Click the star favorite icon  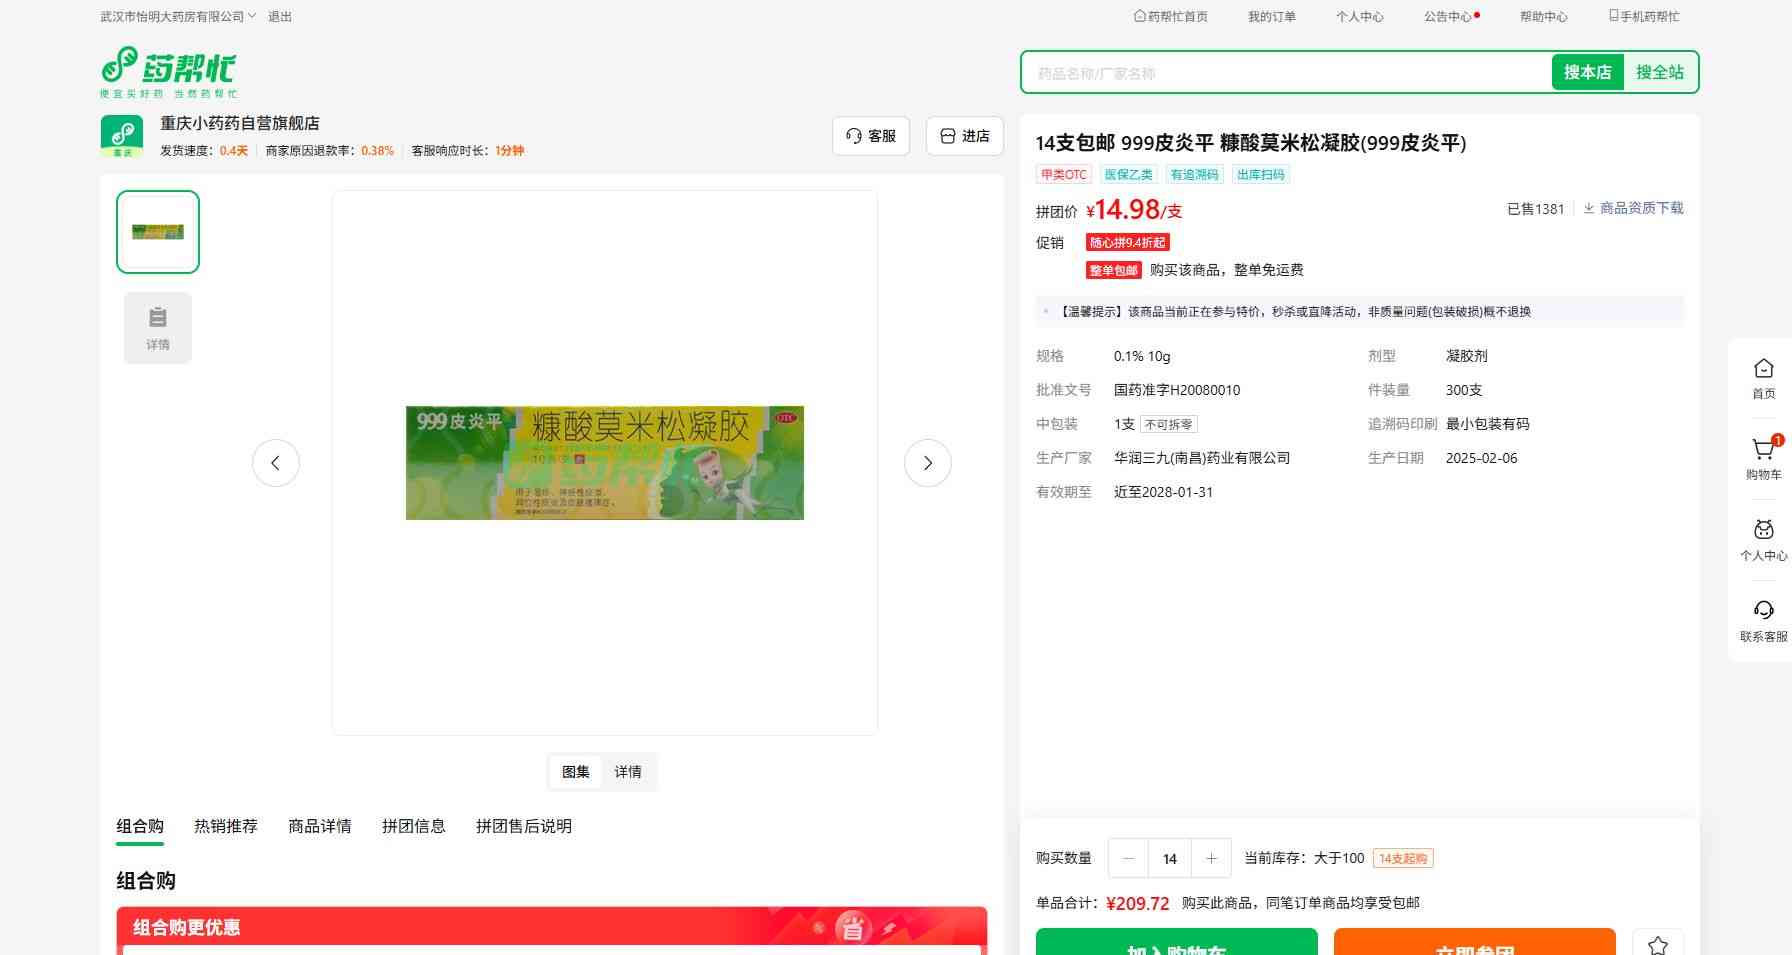tap(1657, 943)
